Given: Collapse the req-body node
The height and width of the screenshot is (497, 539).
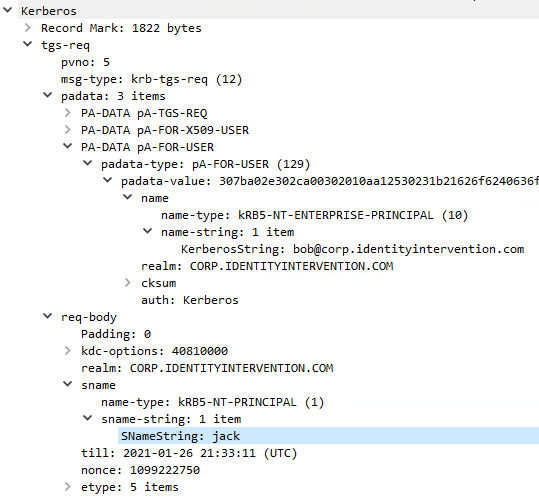Looking at the screenshot, I should [47, 316].
